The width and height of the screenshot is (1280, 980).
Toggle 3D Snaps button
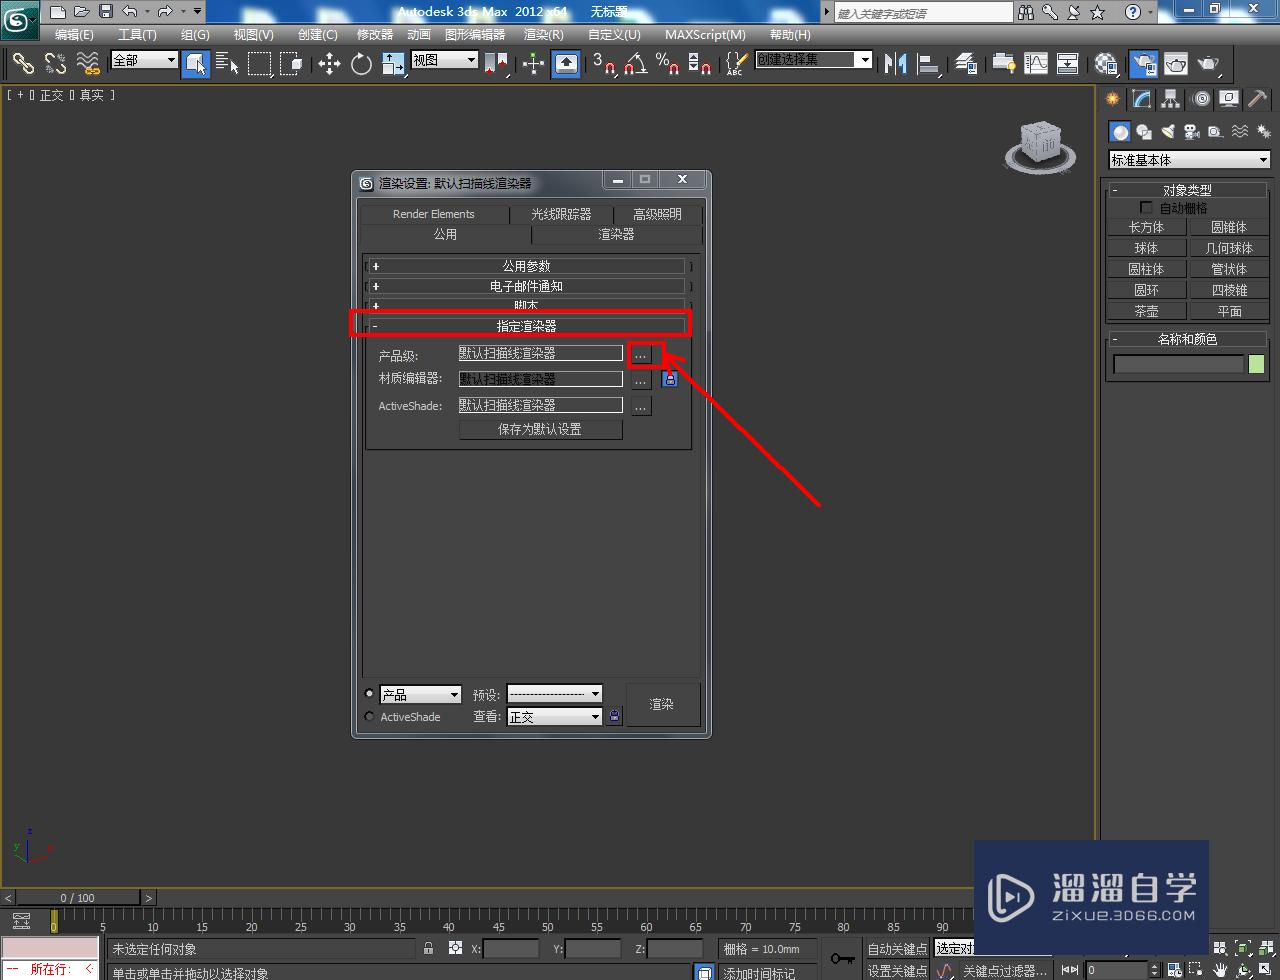coord(604,64)
